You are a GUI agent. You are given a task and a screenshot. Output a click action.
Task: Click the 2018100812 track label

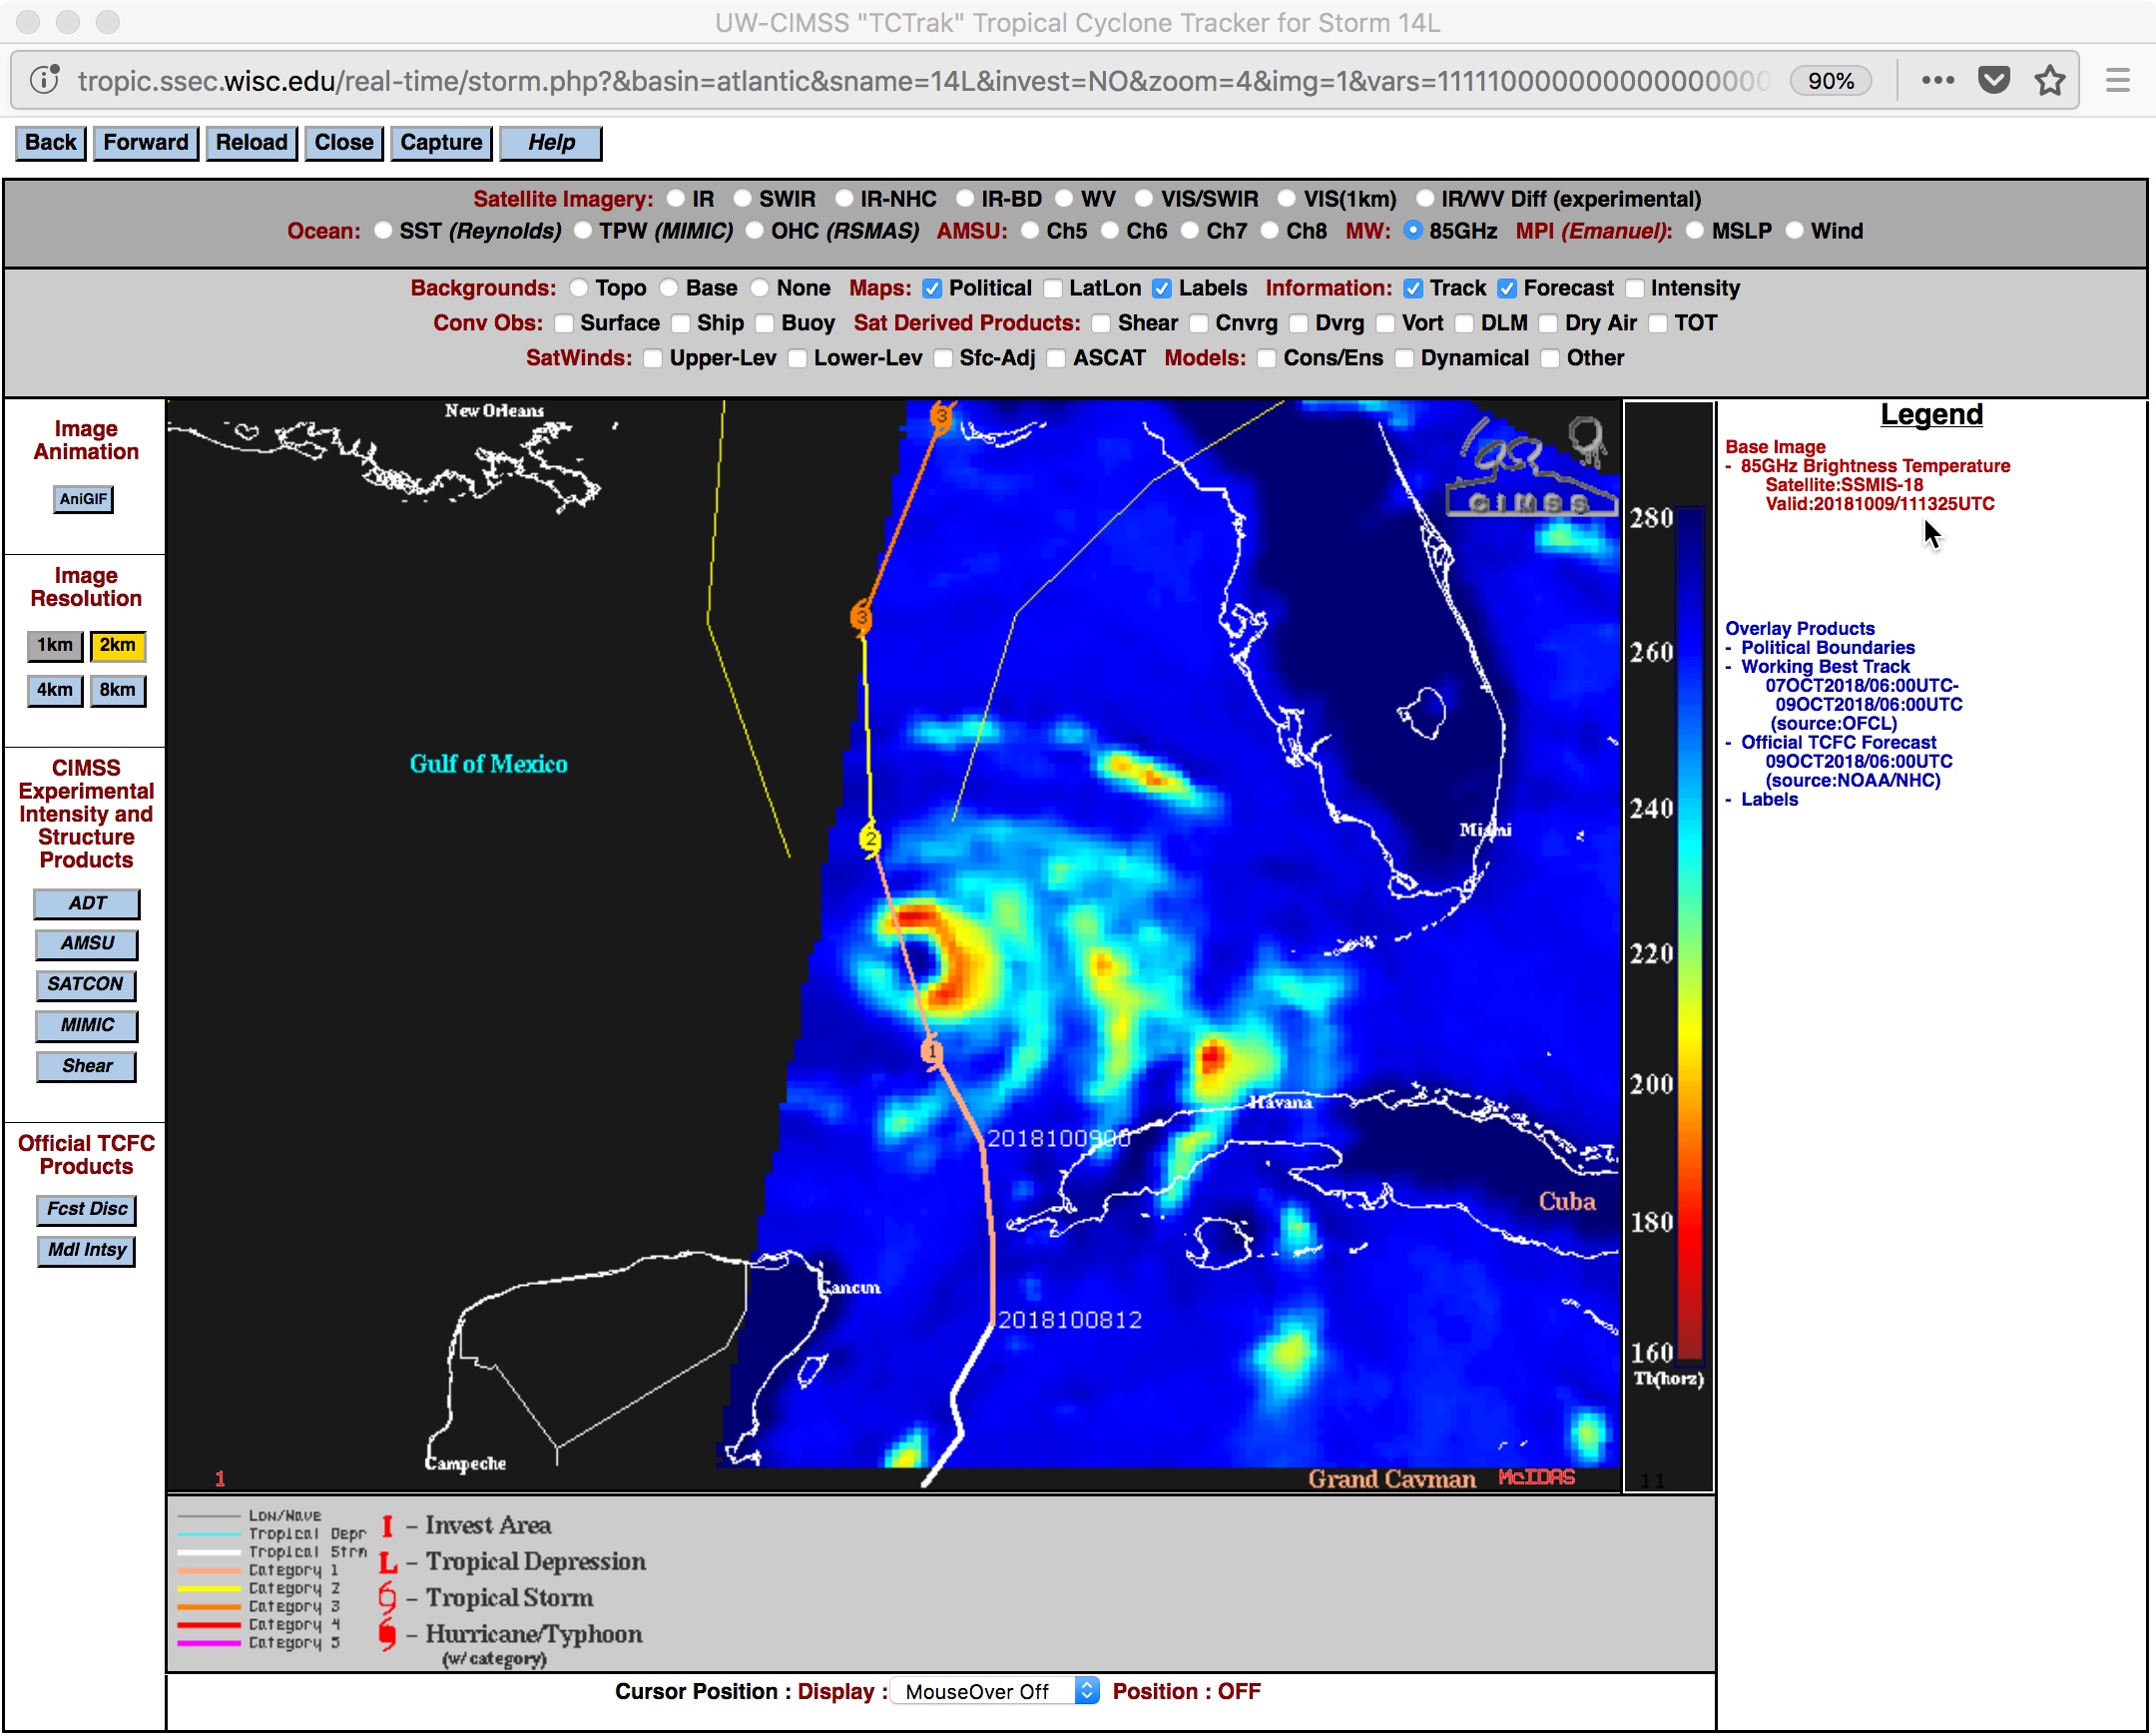click(1070, 1320)
